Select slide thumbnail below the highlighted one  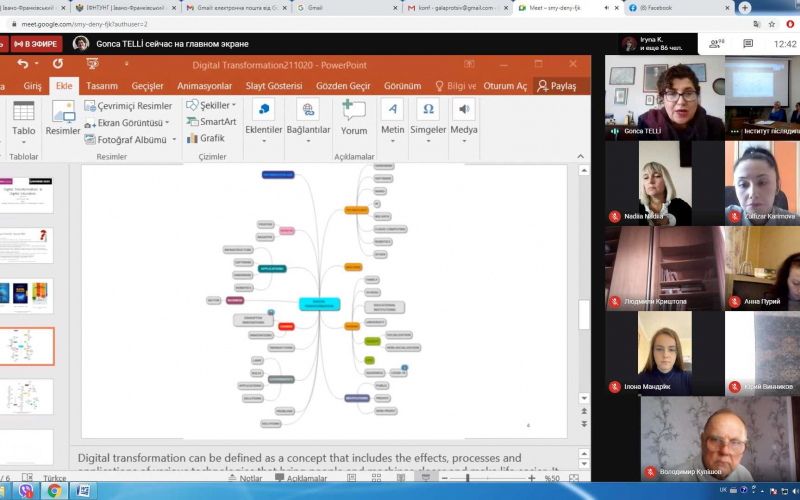pos(27,396)
